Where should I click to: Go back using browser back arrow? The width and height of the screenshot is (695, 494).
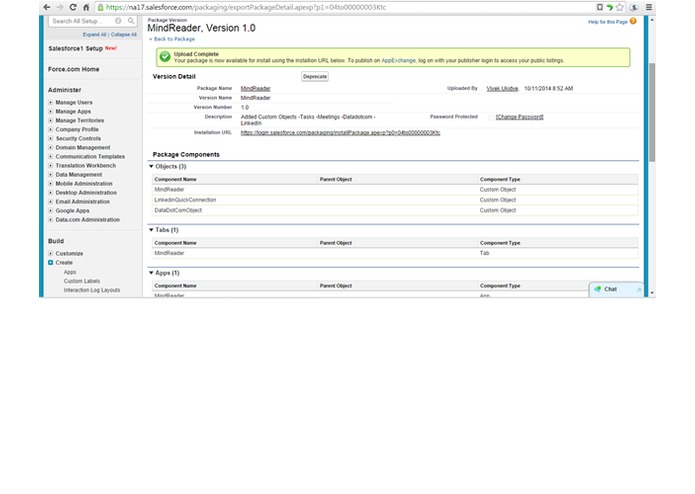pyautogui.click(x=47, y=7)
